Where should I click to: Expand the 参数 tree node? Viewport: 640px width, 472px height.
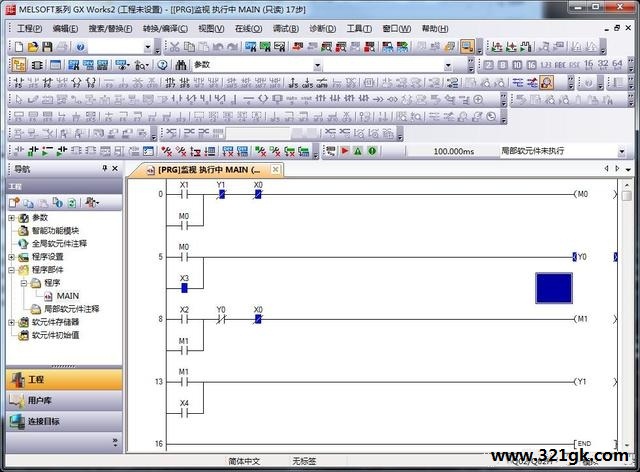click(x=11, y=217)
